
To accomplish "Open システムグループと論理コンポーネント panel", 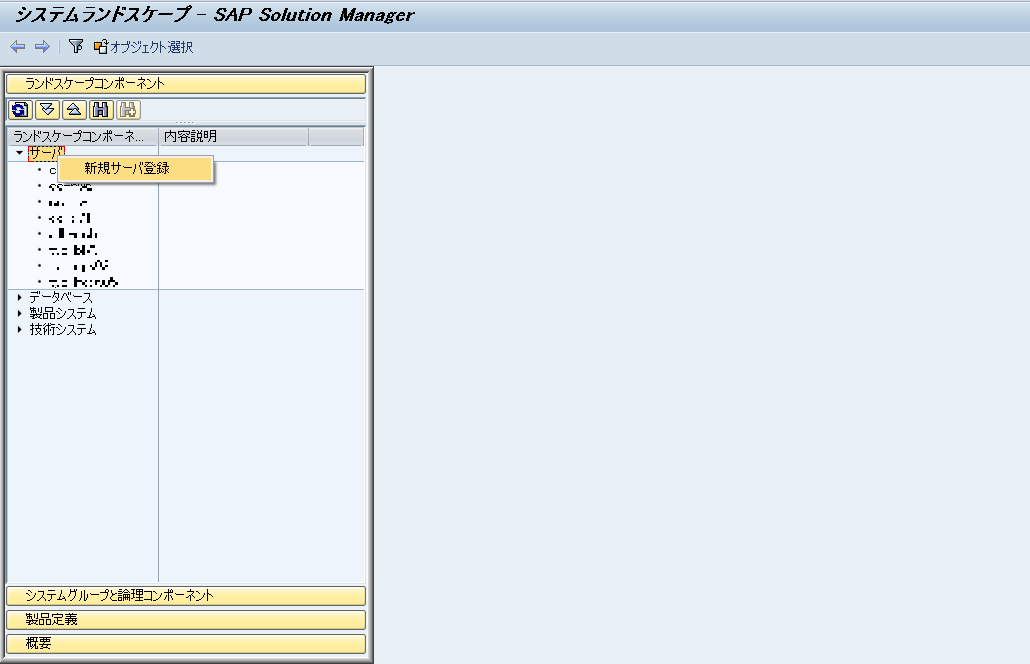I will (186, 596).
